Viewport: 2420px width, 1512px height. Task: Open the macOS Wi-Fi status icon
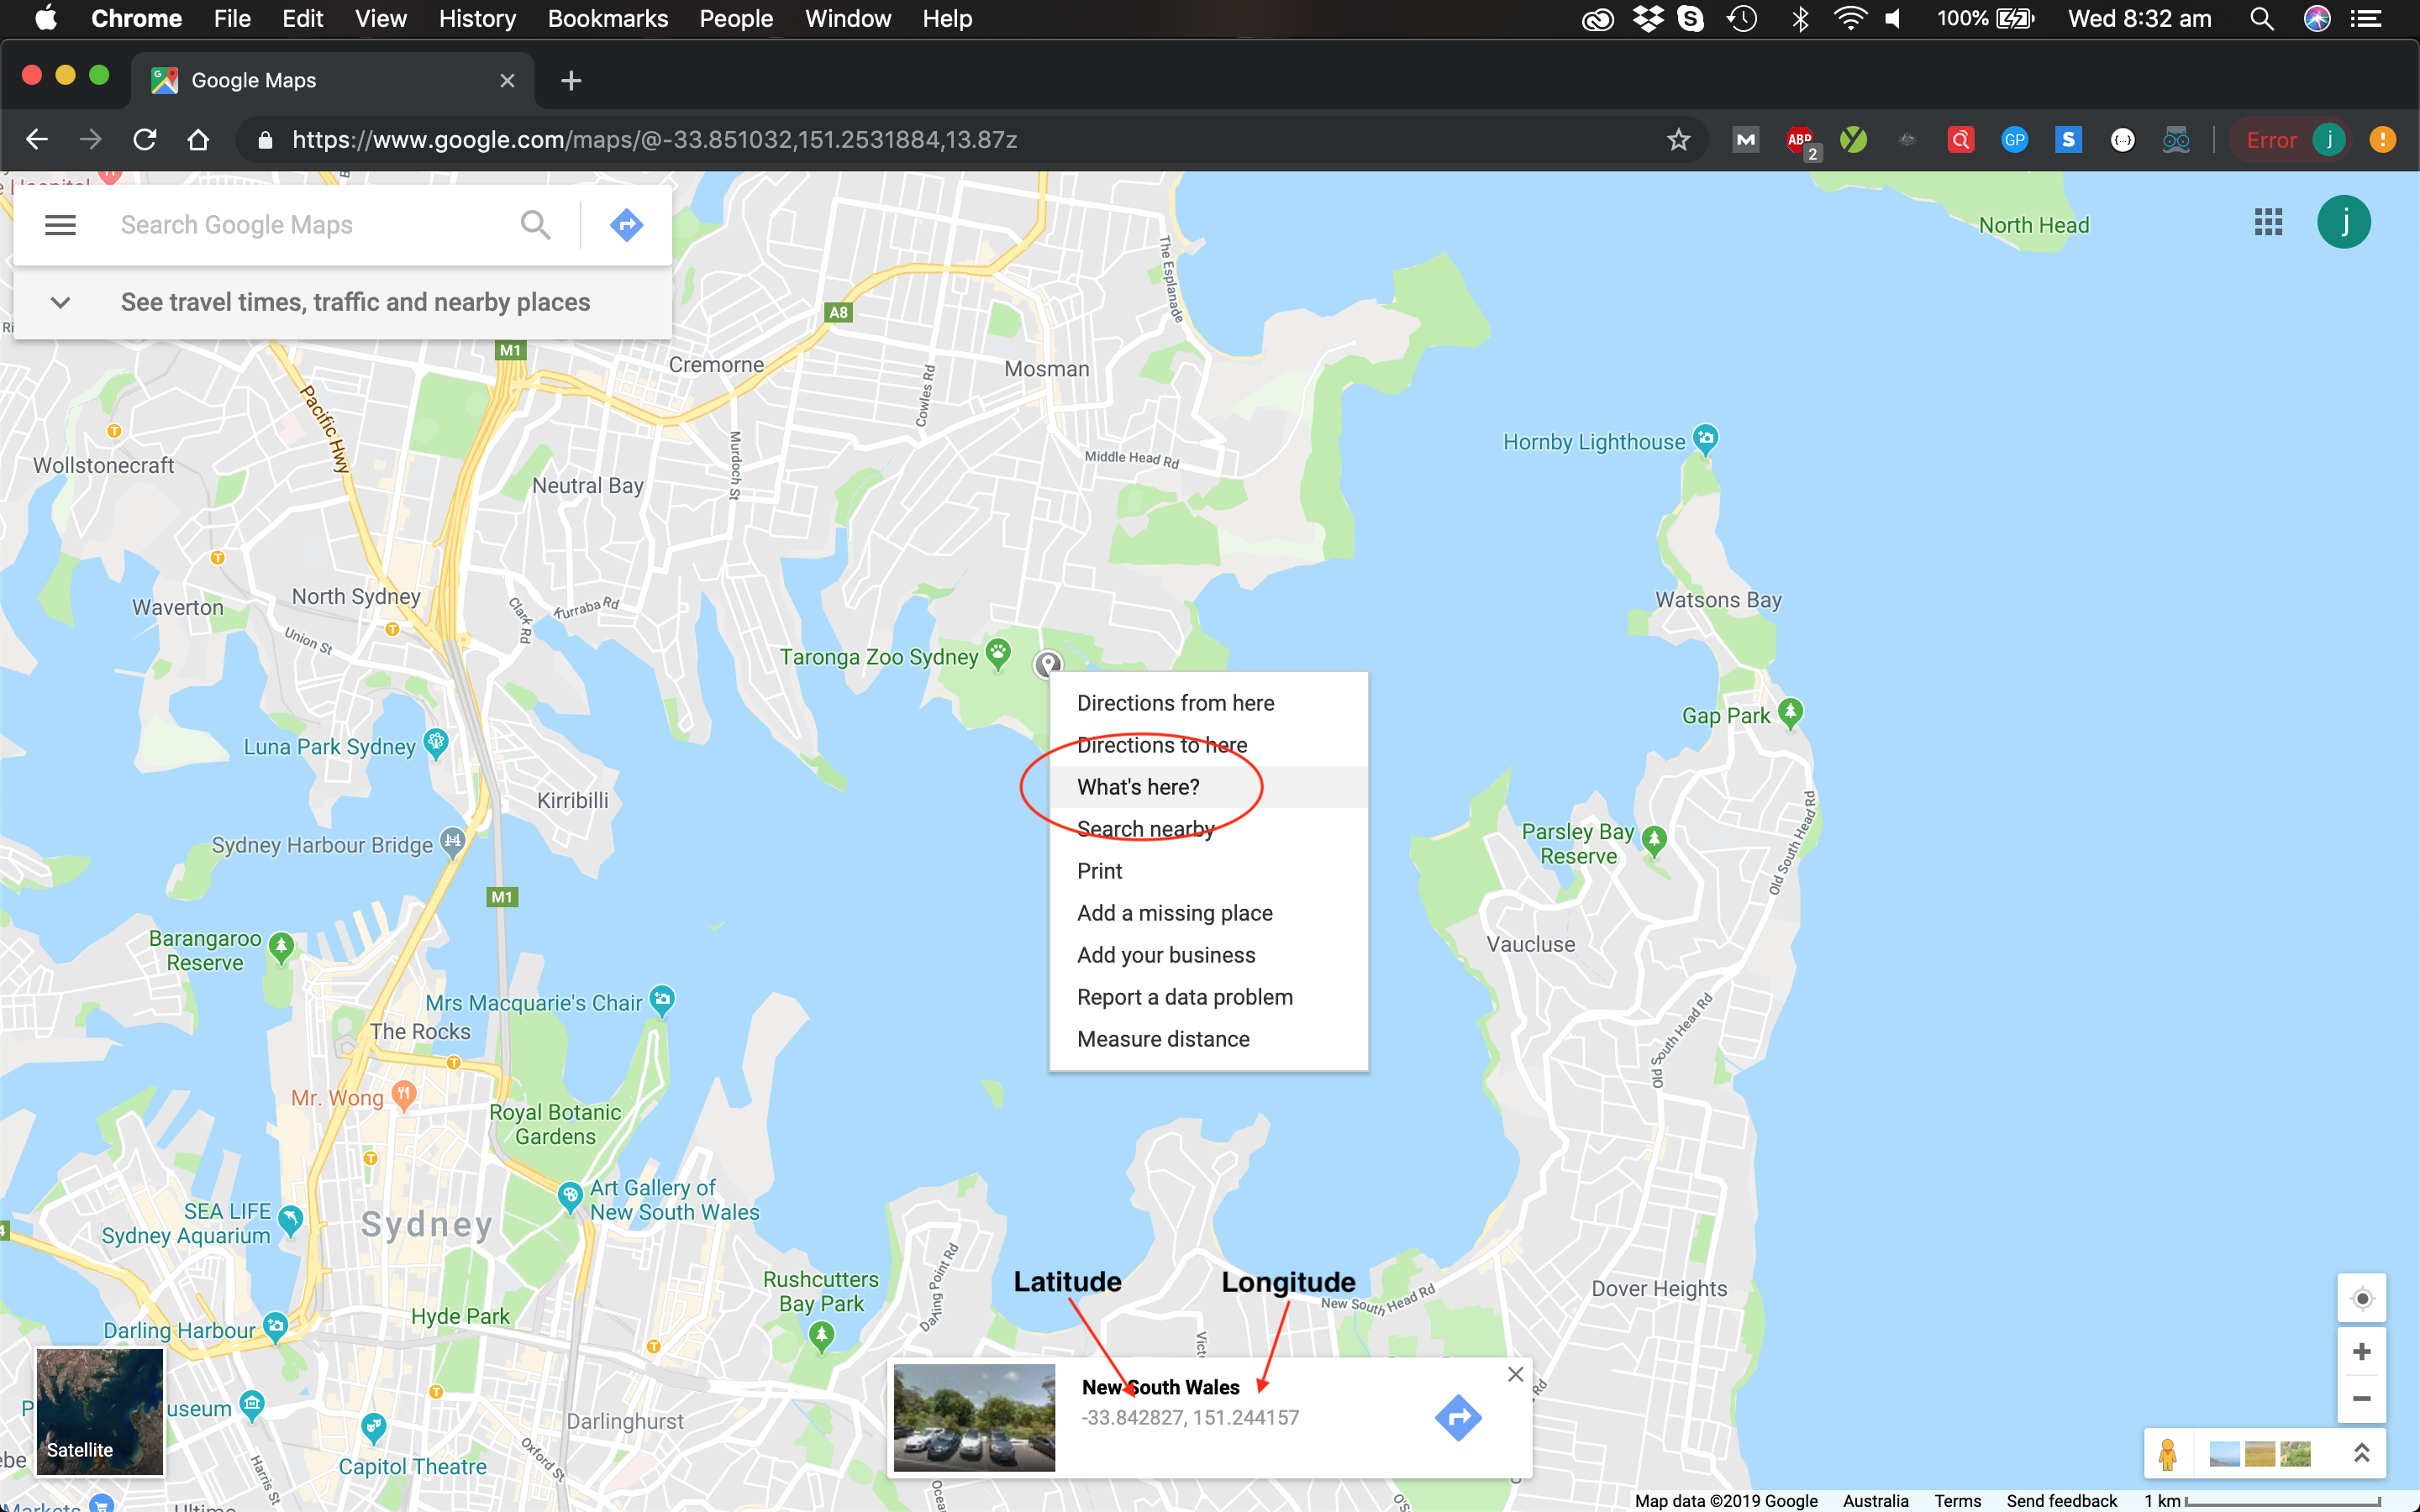coord(1850,19)
